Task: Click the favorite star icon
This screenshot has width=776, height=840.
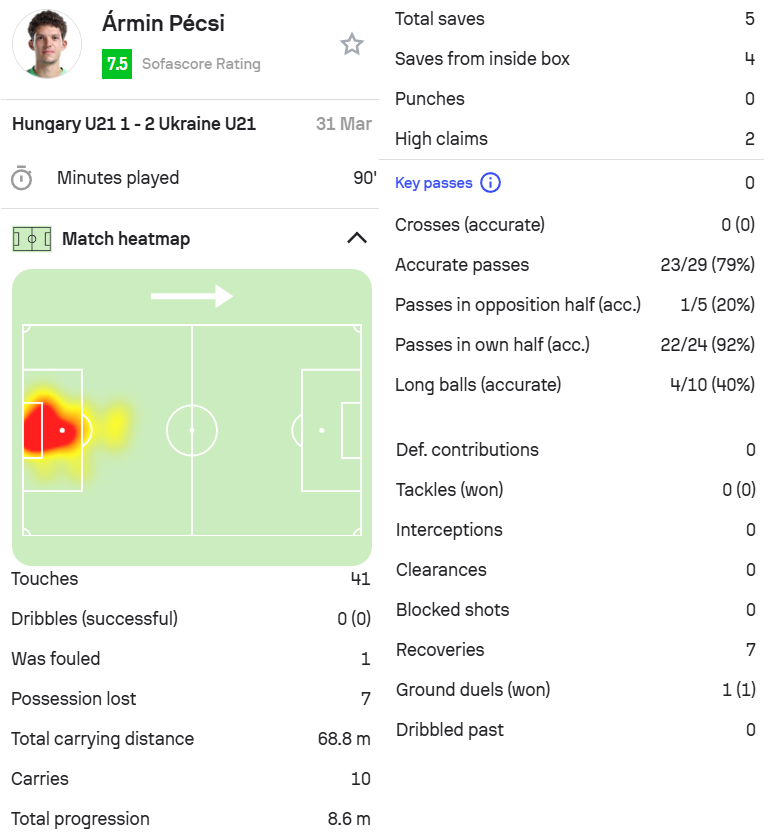Action: [352, 44]
